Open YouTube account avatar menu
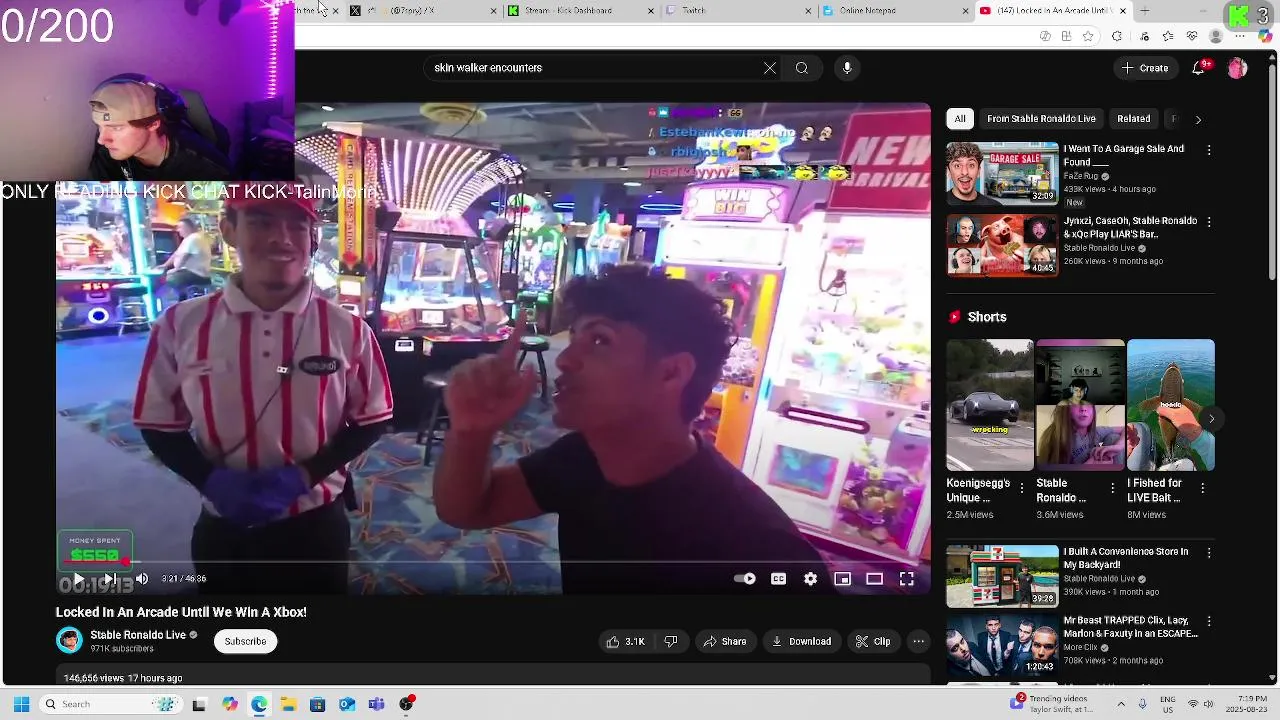 [x=1237, y=68]
